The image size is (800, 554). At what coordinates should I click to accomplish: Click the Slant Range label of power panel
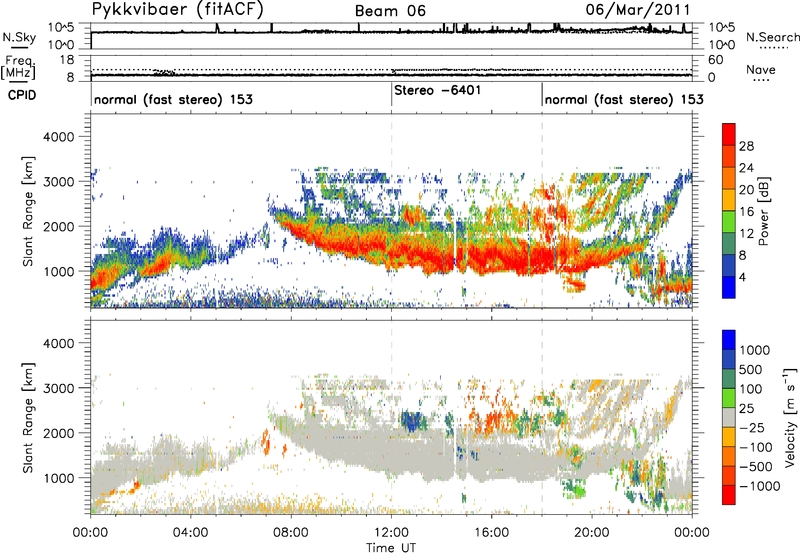pyautogui.click(x=28, y=211)
